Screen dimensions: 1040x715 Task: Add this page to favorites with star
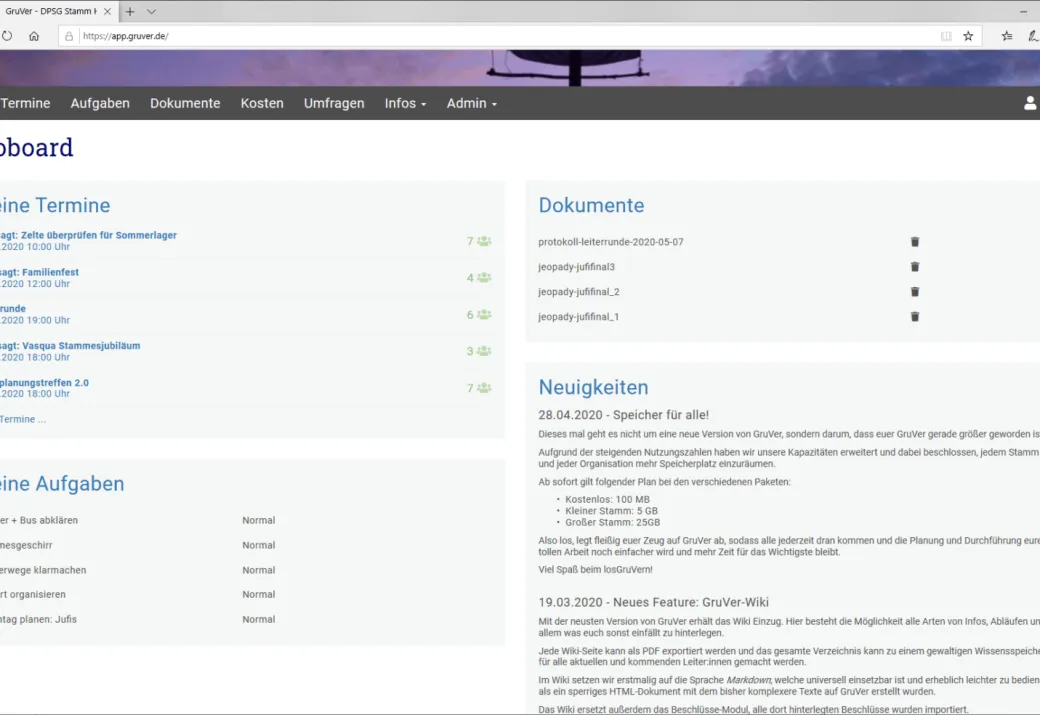point(968,36)
